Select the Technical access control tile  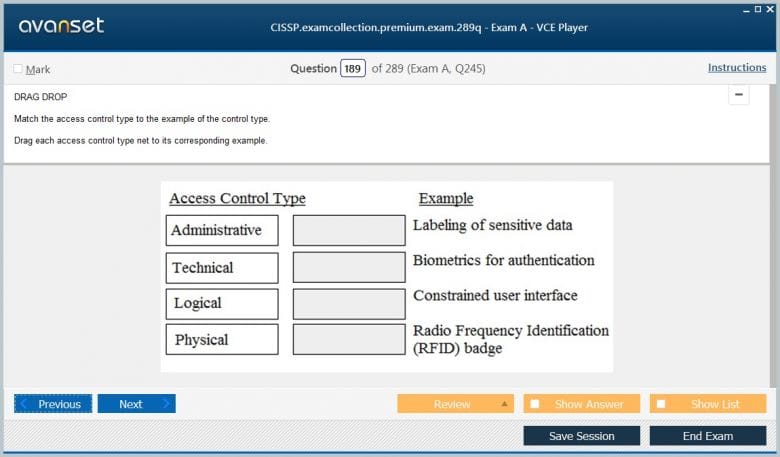click(x=222, y=268)
